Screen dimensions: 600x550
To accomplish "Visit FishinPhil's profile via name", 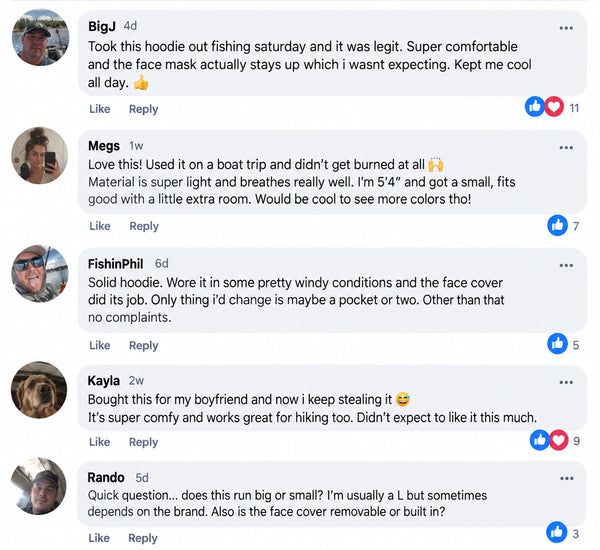I will click(x=116, y=264).
